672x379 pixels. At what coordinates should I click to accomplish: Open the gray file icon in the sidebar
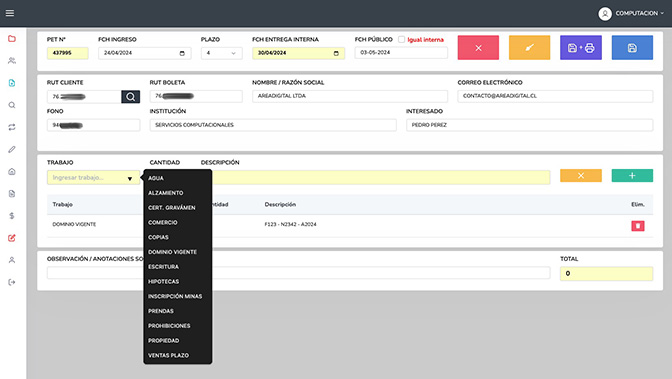[12, 194]
